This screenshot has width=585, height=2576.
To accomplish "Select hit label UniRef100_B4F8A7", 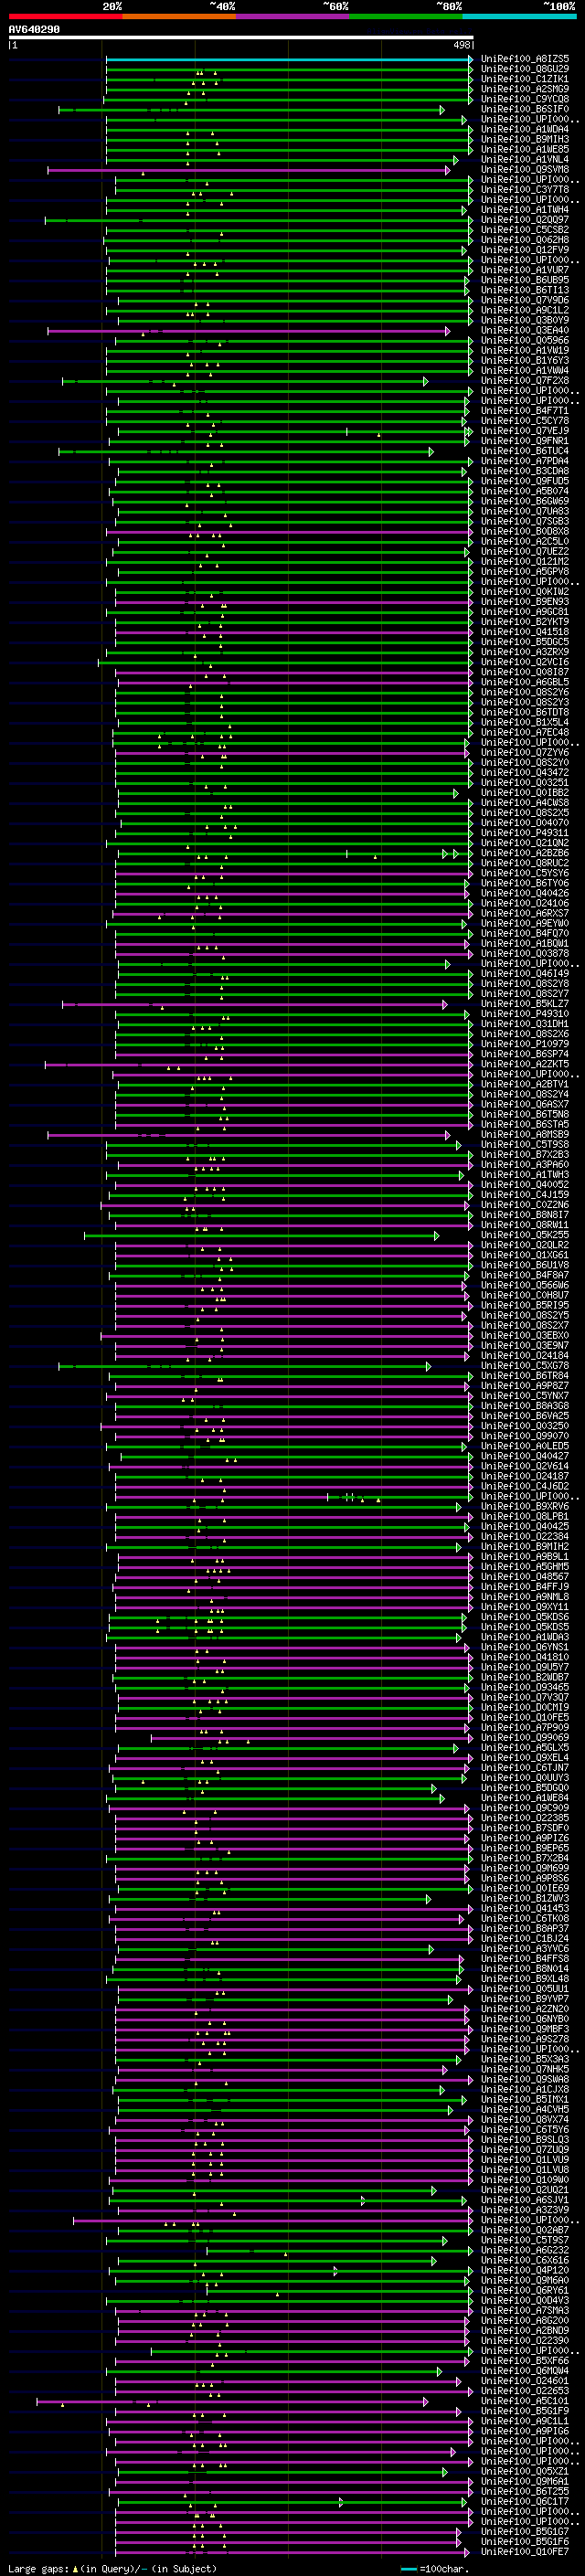I will click(x=525, y=1275).
